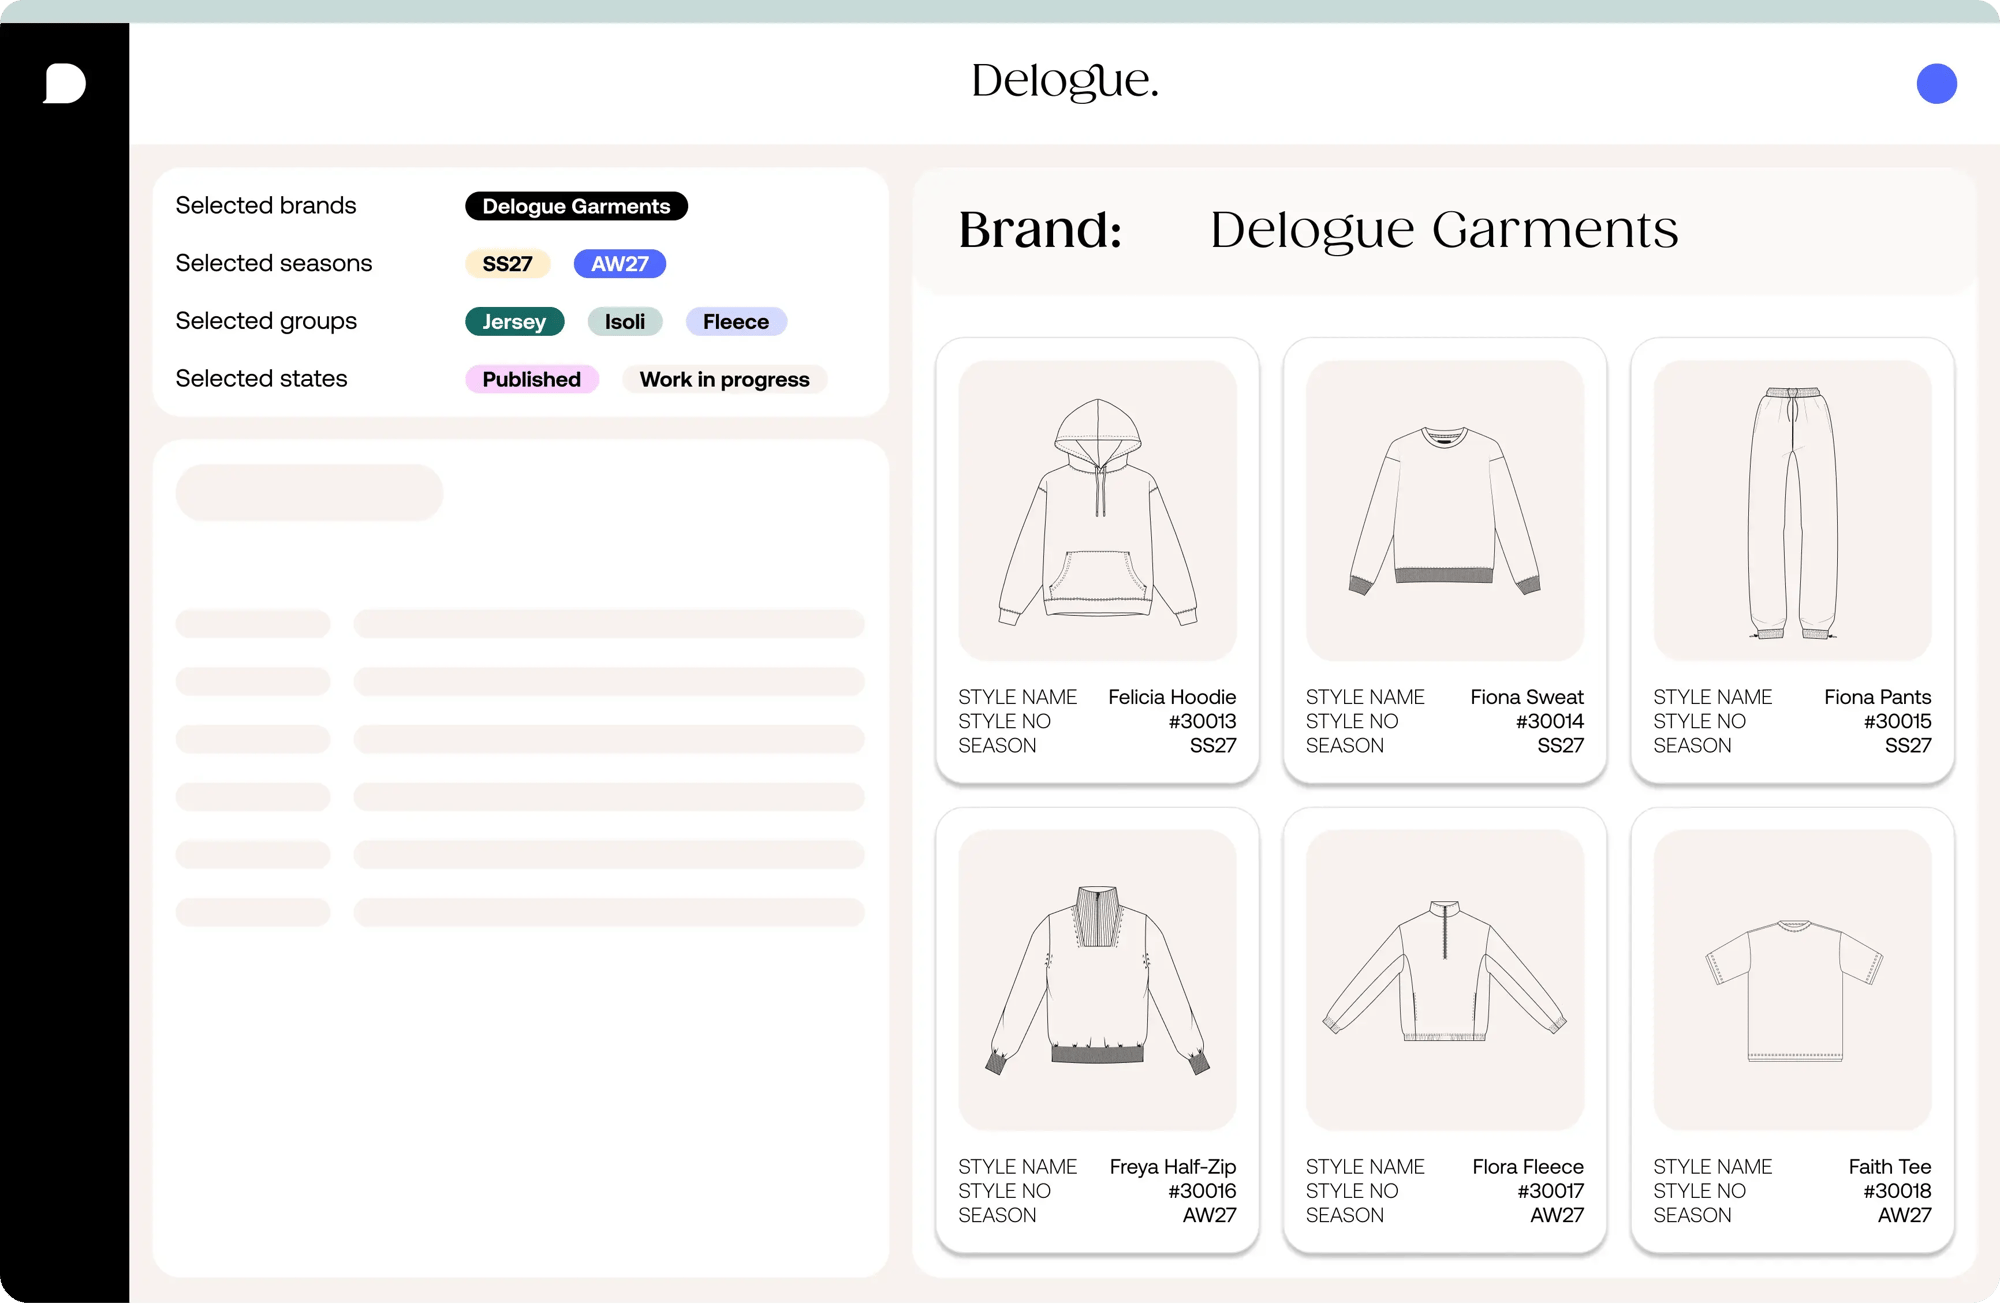Toggle the Fleece group tag
2000x1311 pixels.
point(735,322)
